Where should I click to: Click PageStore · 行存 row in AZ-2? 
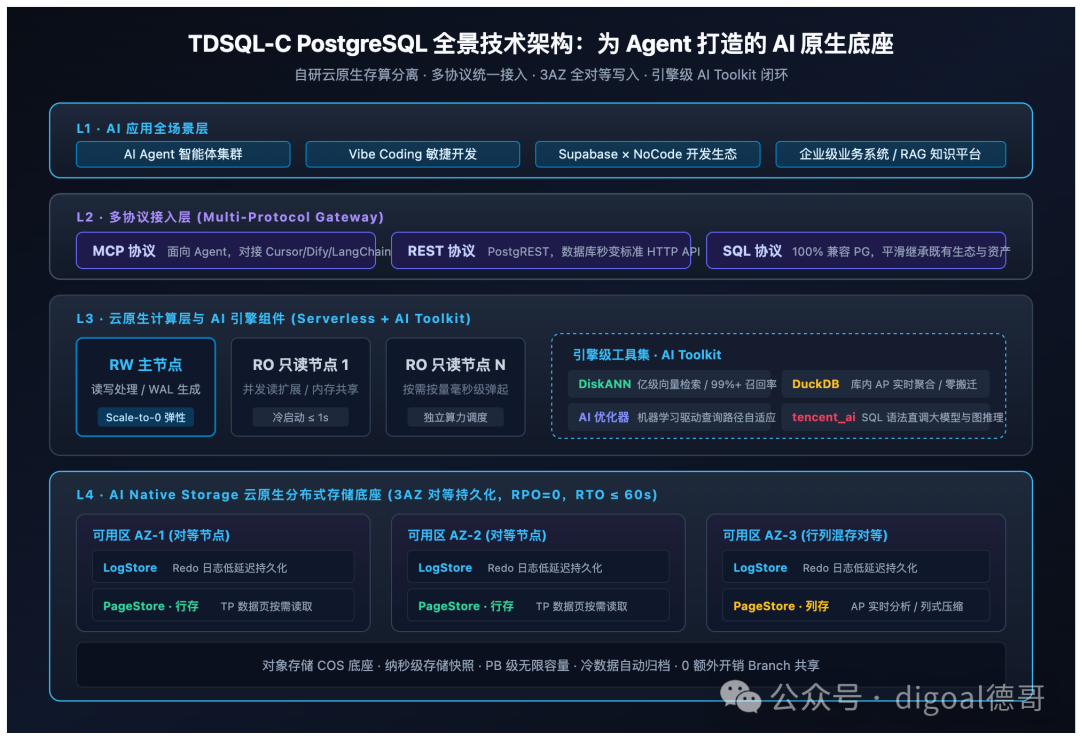pyautogui.click(x=538, y=606)
